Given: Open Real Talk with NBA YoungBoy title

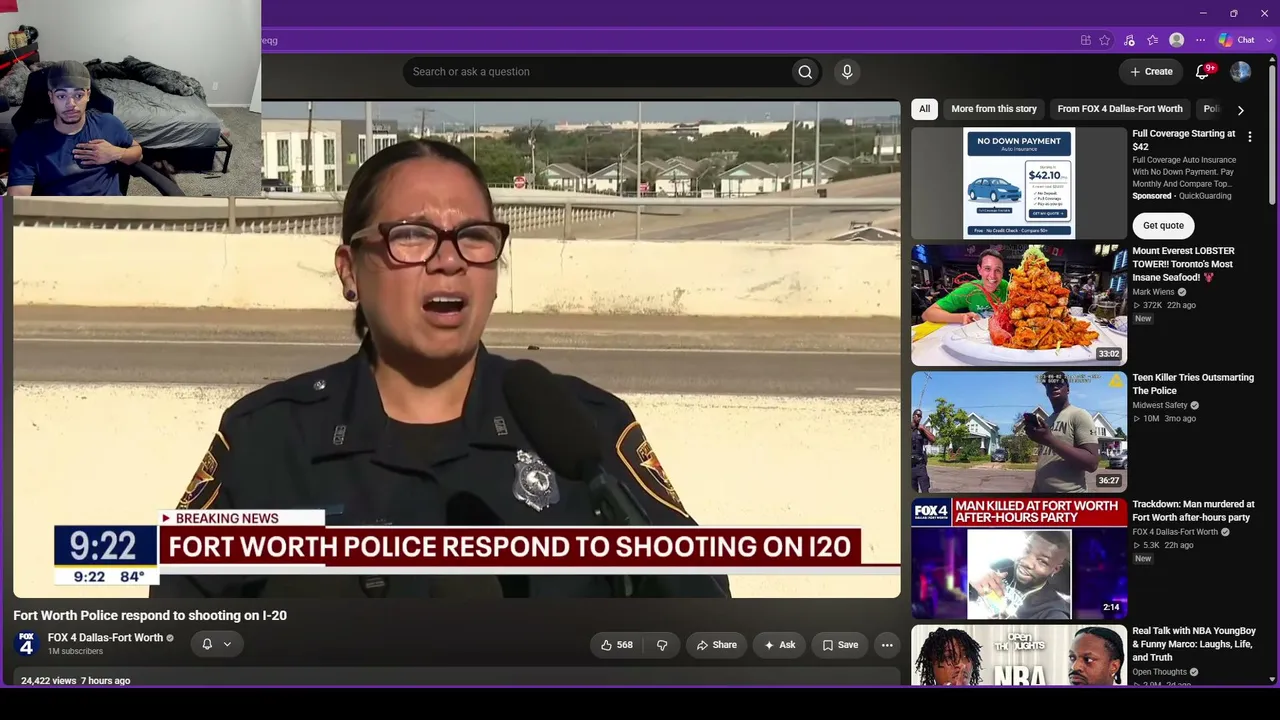Looking at the screenshot, I should click(1194, 644).
